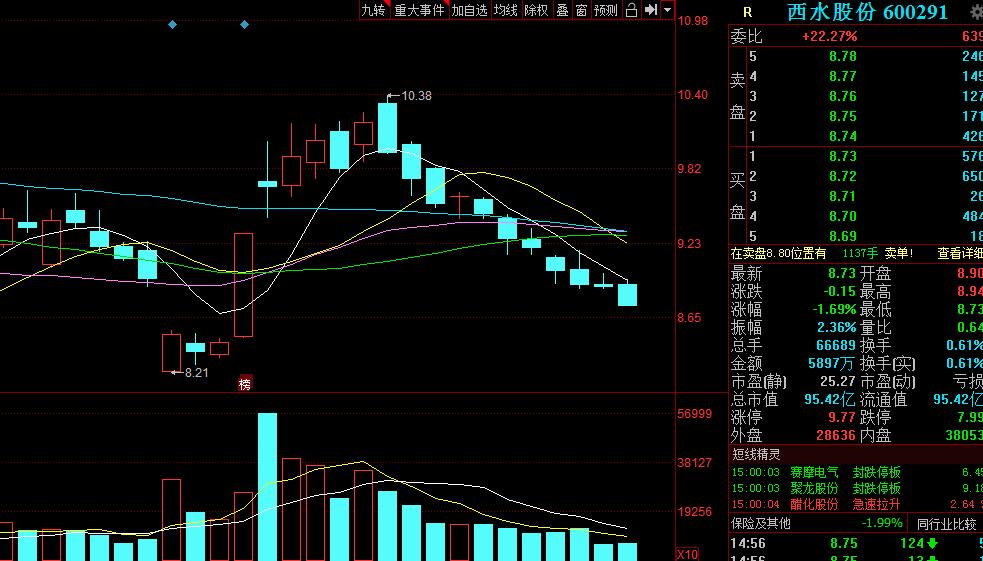
Task: Click sell level 5 price 8.78
Action: coord(843,56)
